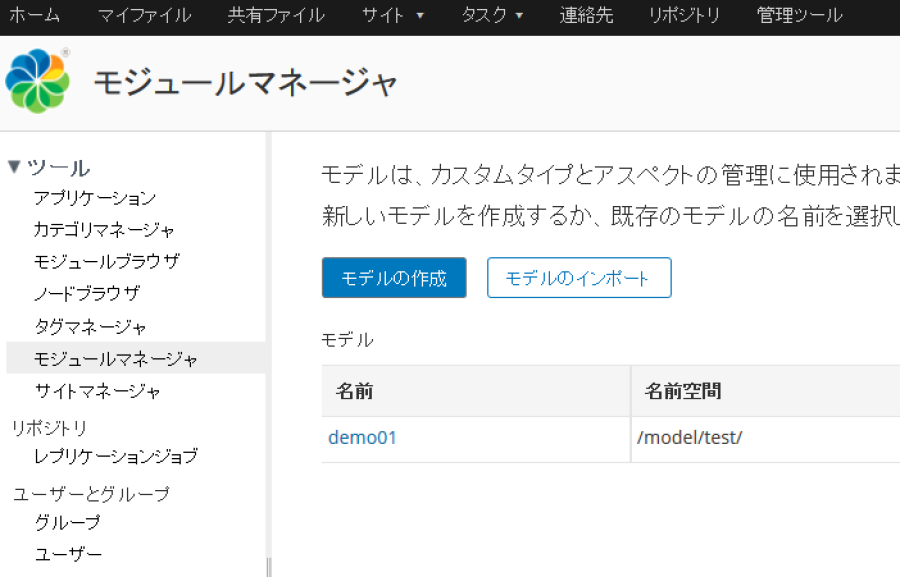Select モジュールマネージャ in the sidebar
900x577 pixels.
pyautogui.click(x=135, y=358)
